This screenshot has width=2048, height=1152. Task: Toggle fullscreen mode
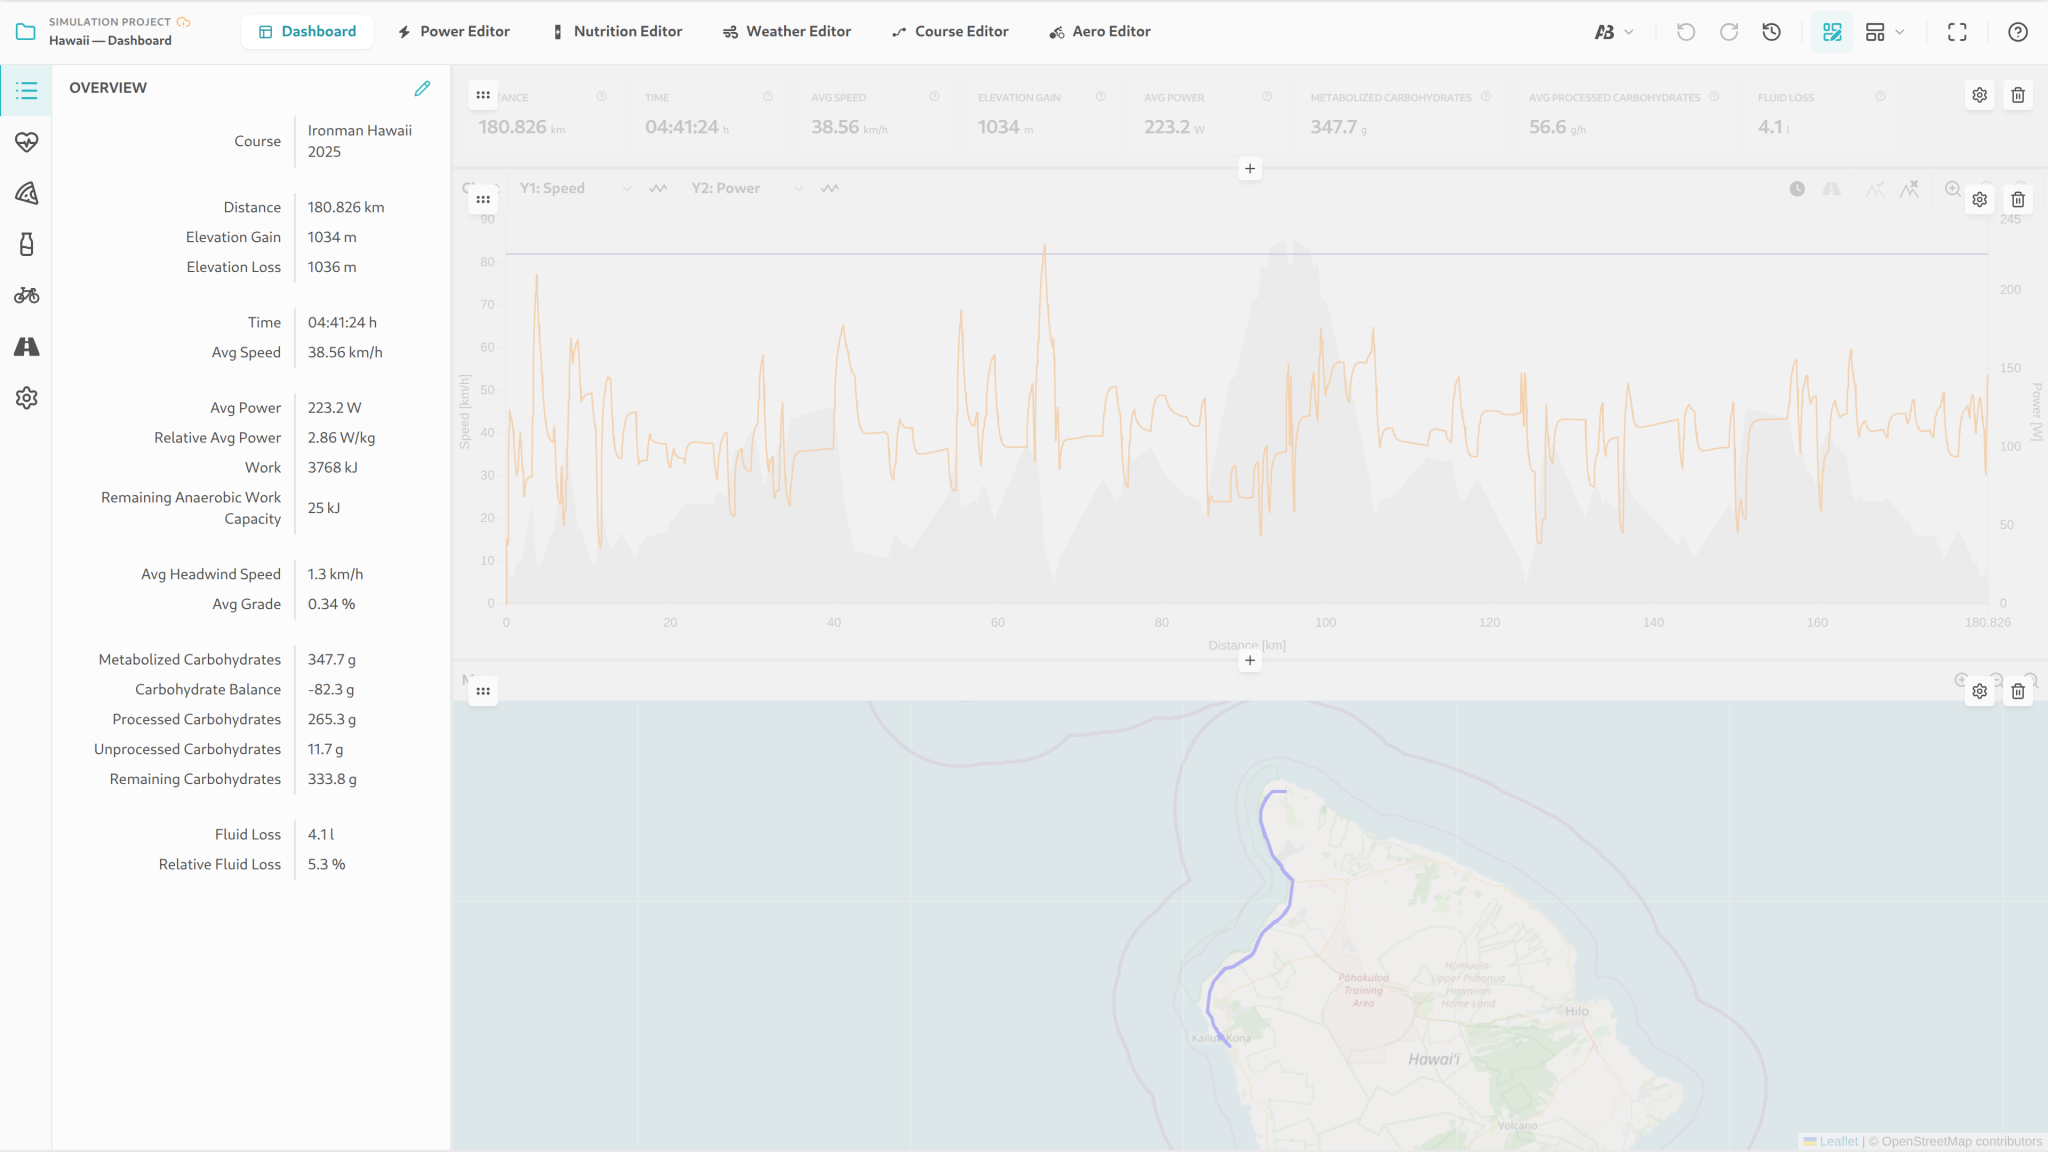click(1957, 32)
